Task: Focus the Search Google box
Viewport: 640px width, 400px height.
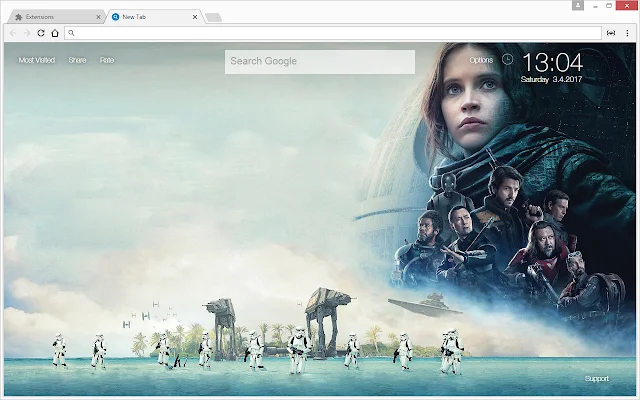Action: coord(320,62)
